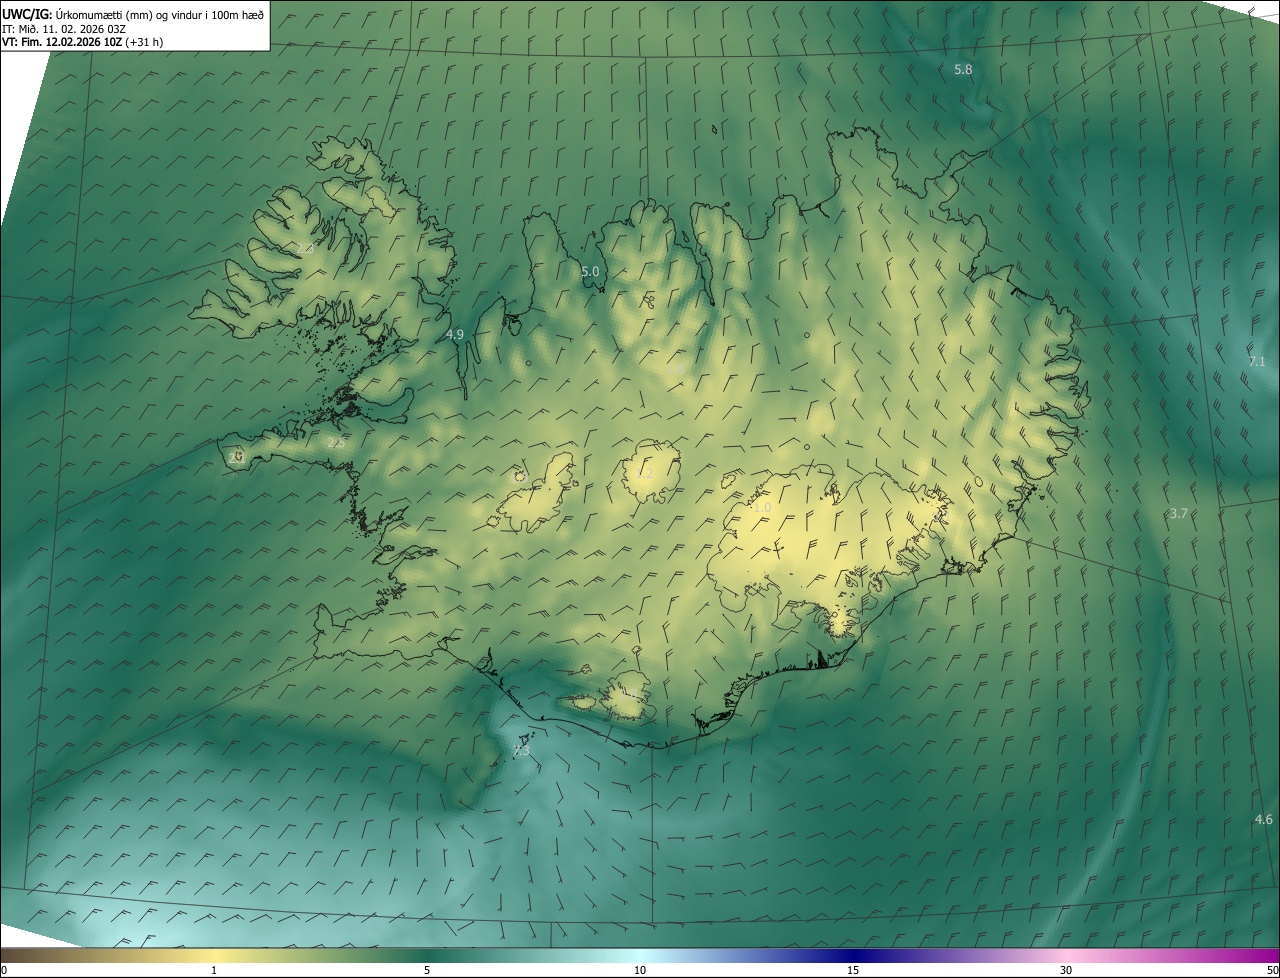Screen dimensions: 1280x978
Task: Click the 5.8 value on the map
Action: click(x=963, y=69)
